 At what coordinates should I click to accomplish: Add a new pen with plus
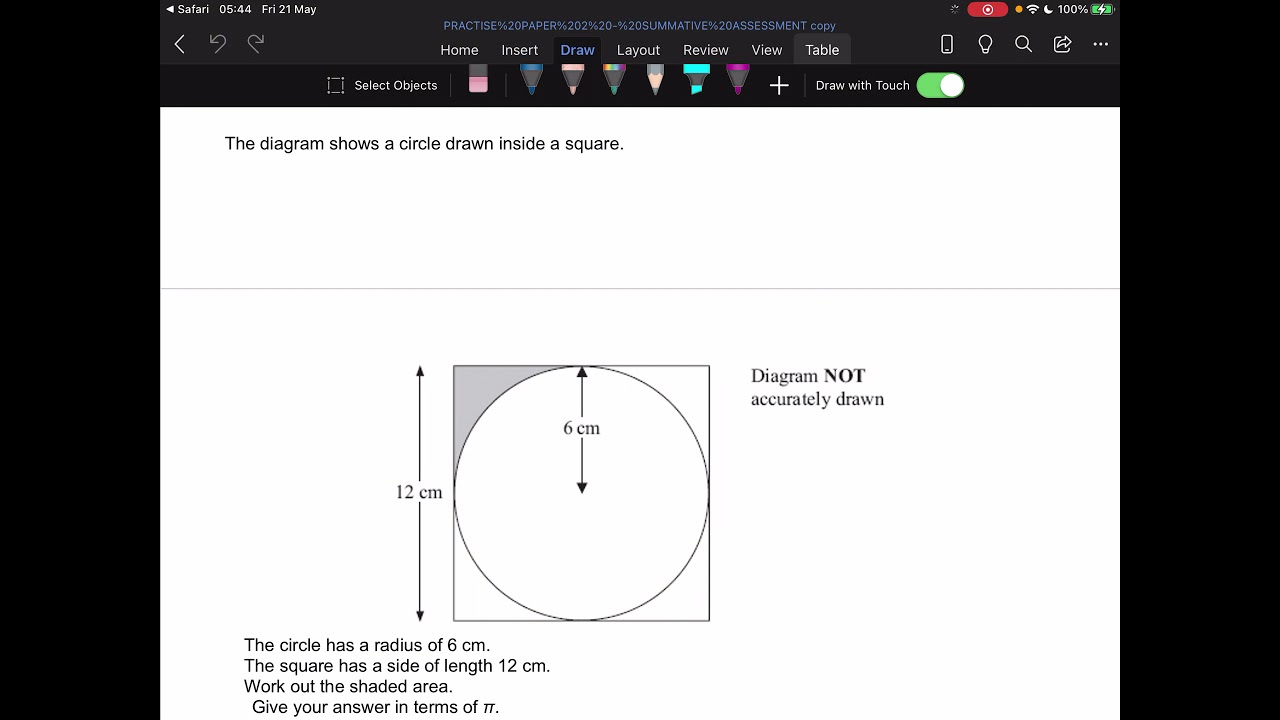[779, 86]
